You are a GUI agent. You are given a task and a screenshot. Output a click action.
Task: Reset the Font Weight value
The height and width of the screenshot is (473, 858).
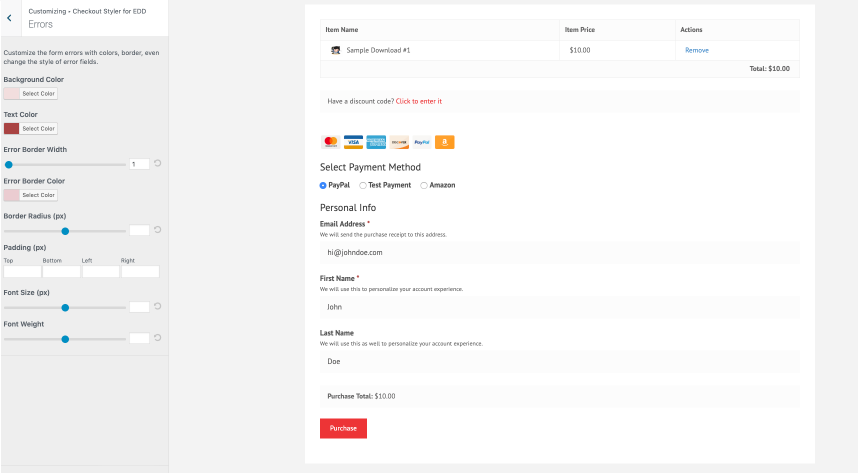pos(158,338)
